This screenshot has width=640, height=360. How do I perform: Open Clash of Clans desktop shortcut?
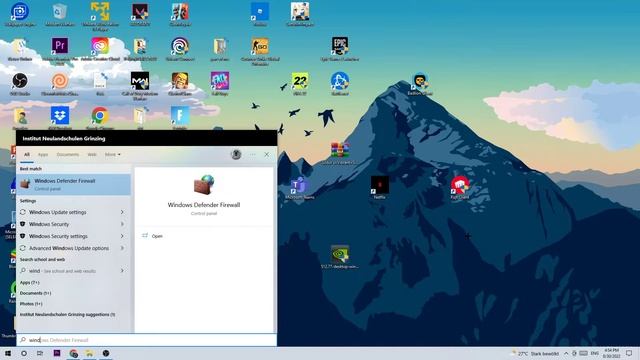click(180, 84)
